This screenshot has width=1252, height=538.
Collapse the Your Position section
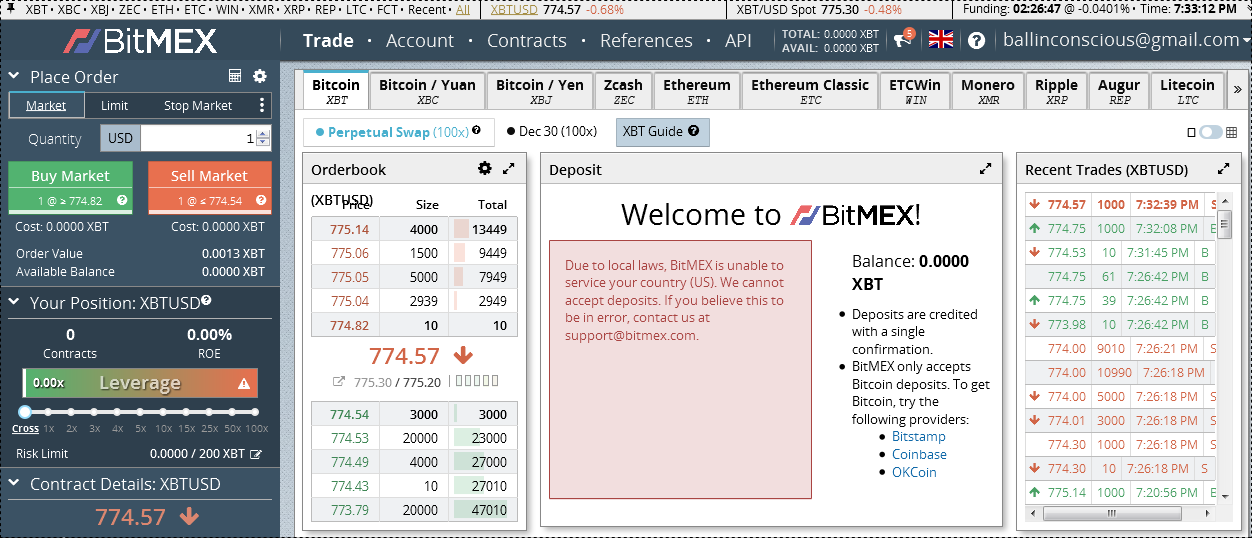(15, 303)
